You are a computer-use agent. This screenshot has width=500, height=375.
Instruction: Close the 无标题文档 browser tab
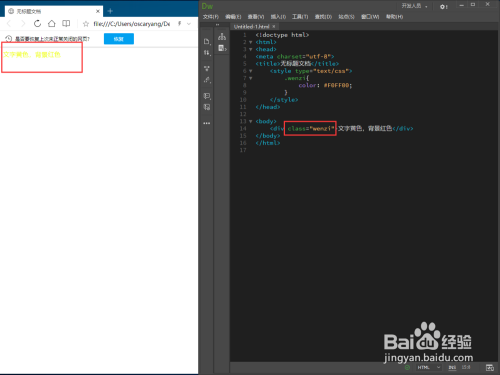coord(98,11)
